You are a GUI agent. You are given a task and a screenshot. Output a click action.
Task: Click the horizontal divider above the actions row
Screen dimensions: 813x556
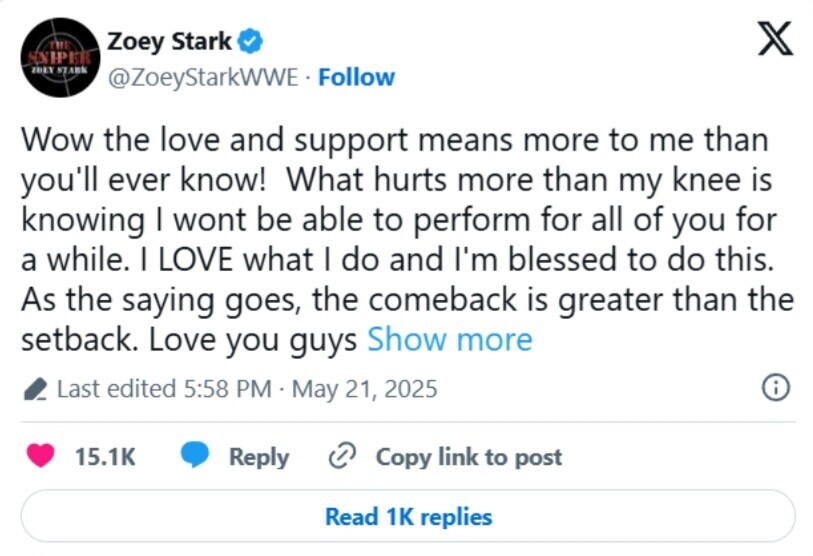tap(408, 422)
